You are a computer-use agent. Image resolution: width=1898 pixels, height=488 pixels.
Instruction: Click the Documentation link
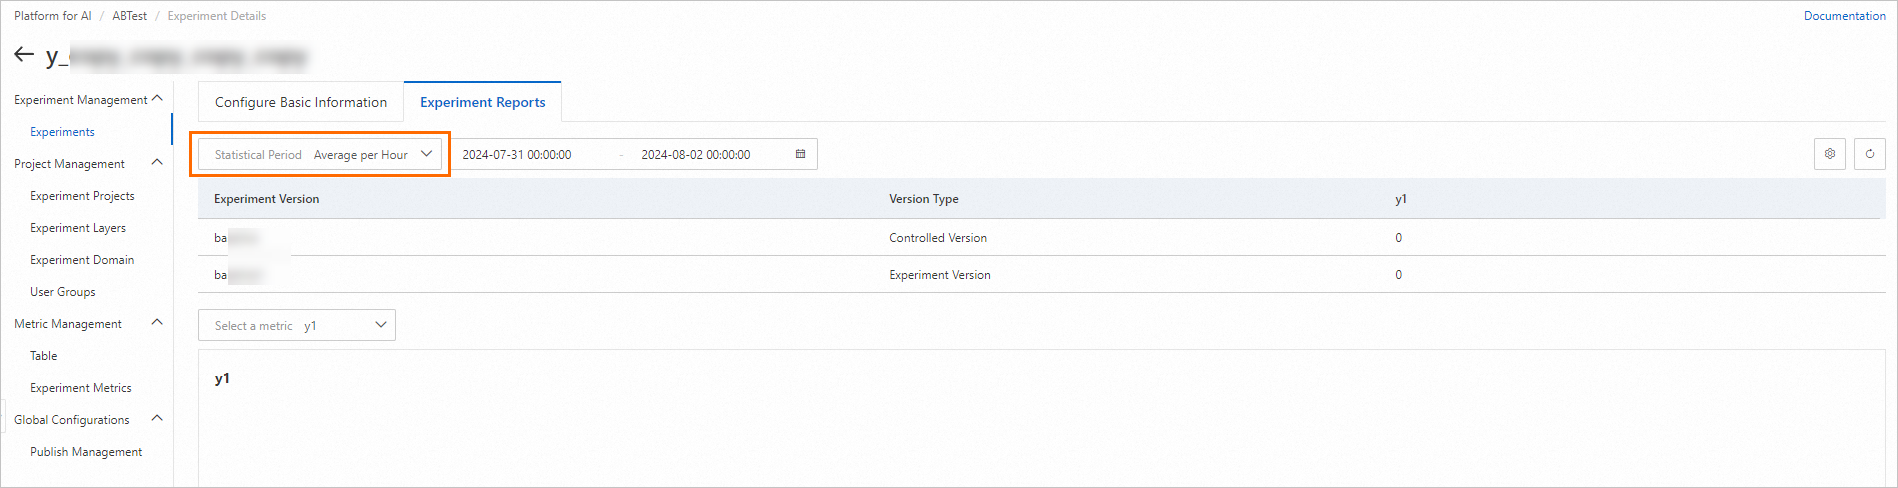1845,16
